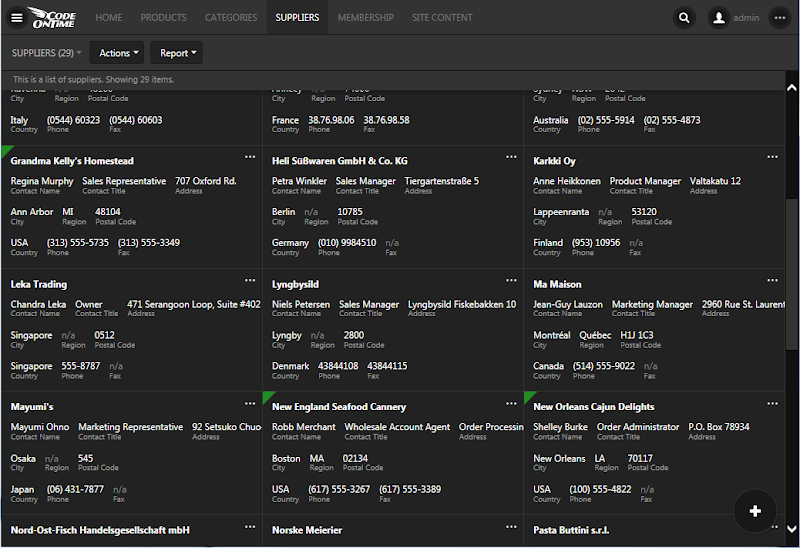Open more options for Leka Trading
Viewport: 800px width, 548px height.
point(250,281)
